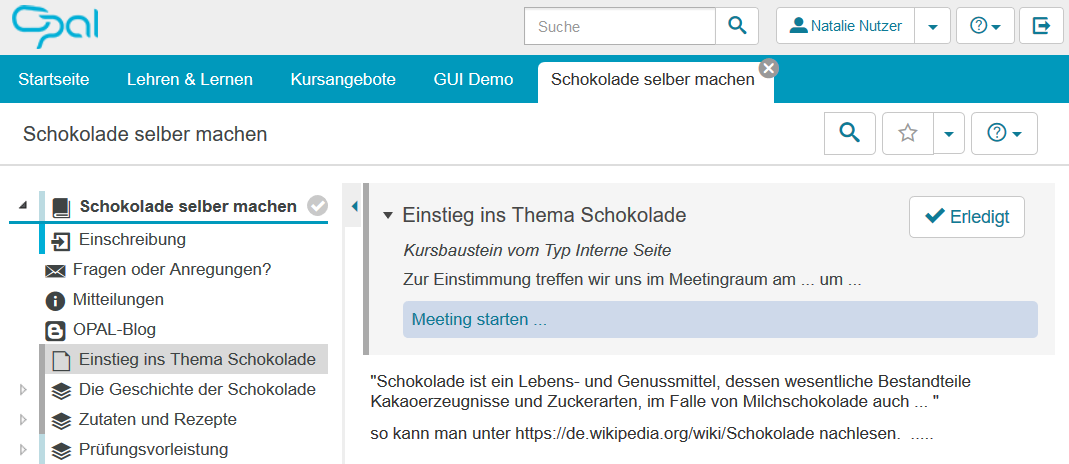Click the text Kursbaustein vom Typ Interne Seite
The height and width of the screenshot is (464, 1069).
click(x=537, y=251)
